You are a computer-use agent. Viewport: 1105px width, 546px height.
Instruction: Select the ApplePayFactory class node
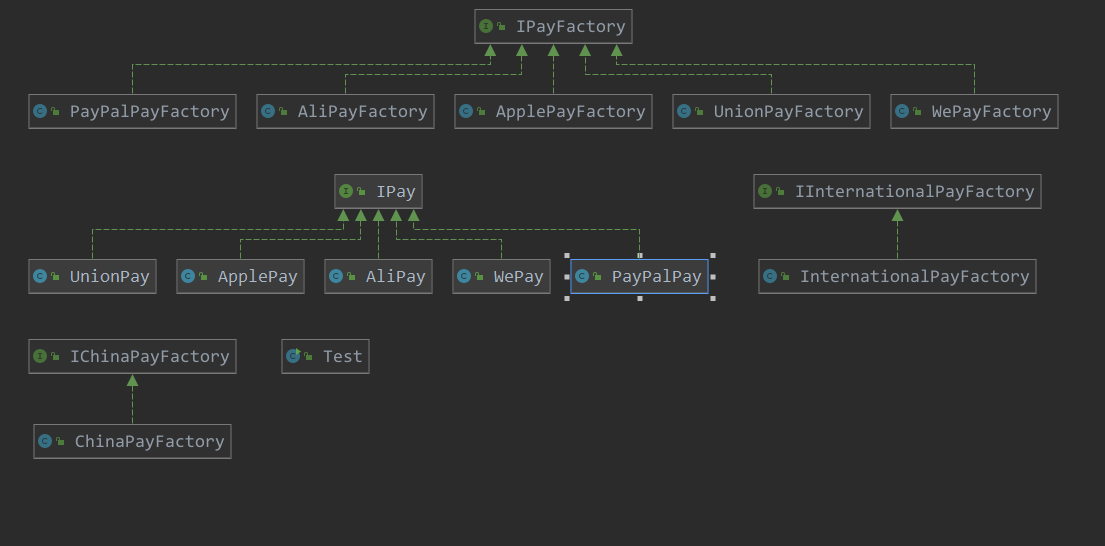553,112
